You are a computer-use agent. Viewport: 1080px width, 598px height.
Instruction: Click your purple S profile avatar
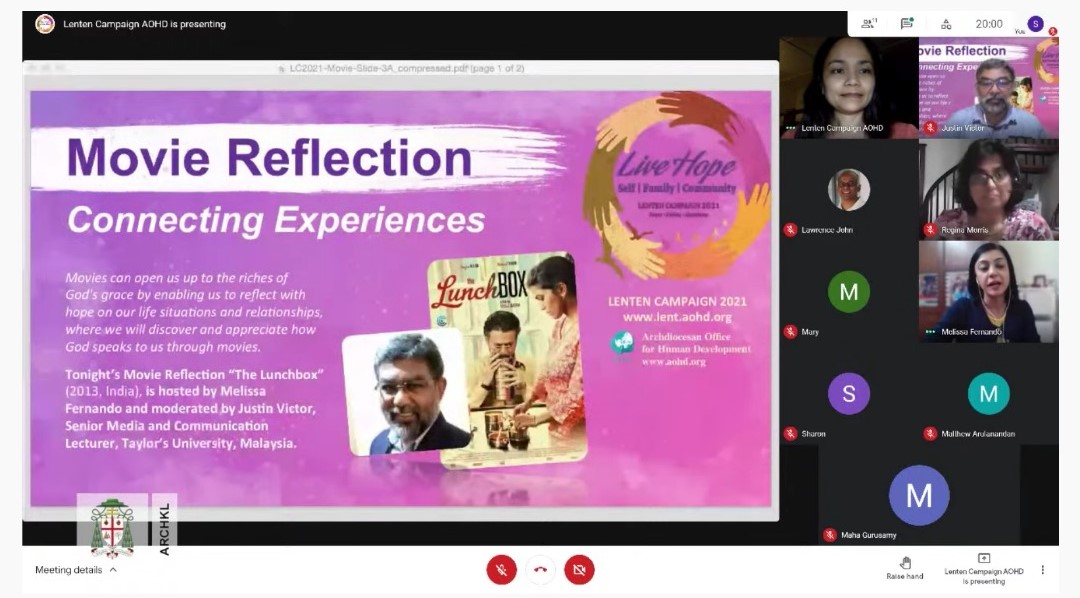(x=1035, y=23)
